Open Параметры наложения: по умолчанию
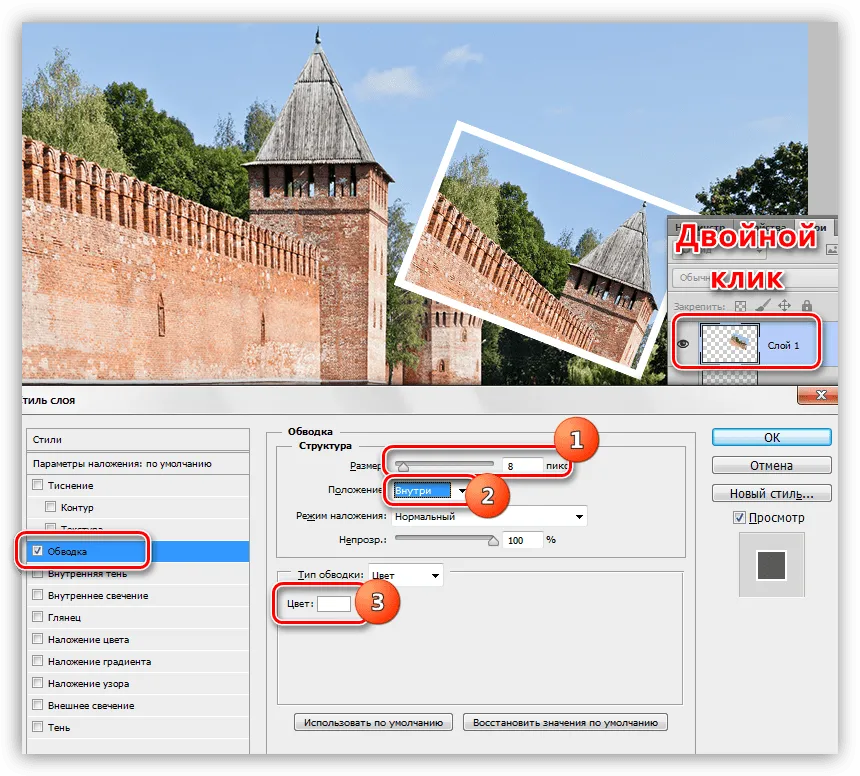860x776 pixels. pos(138,463)
